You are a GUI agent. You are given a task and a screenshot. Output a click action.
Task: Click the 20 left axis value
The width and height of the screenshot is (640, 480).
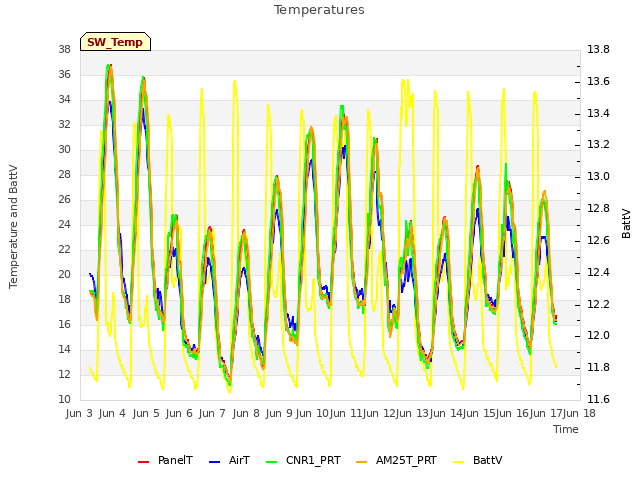click(64, 275)
